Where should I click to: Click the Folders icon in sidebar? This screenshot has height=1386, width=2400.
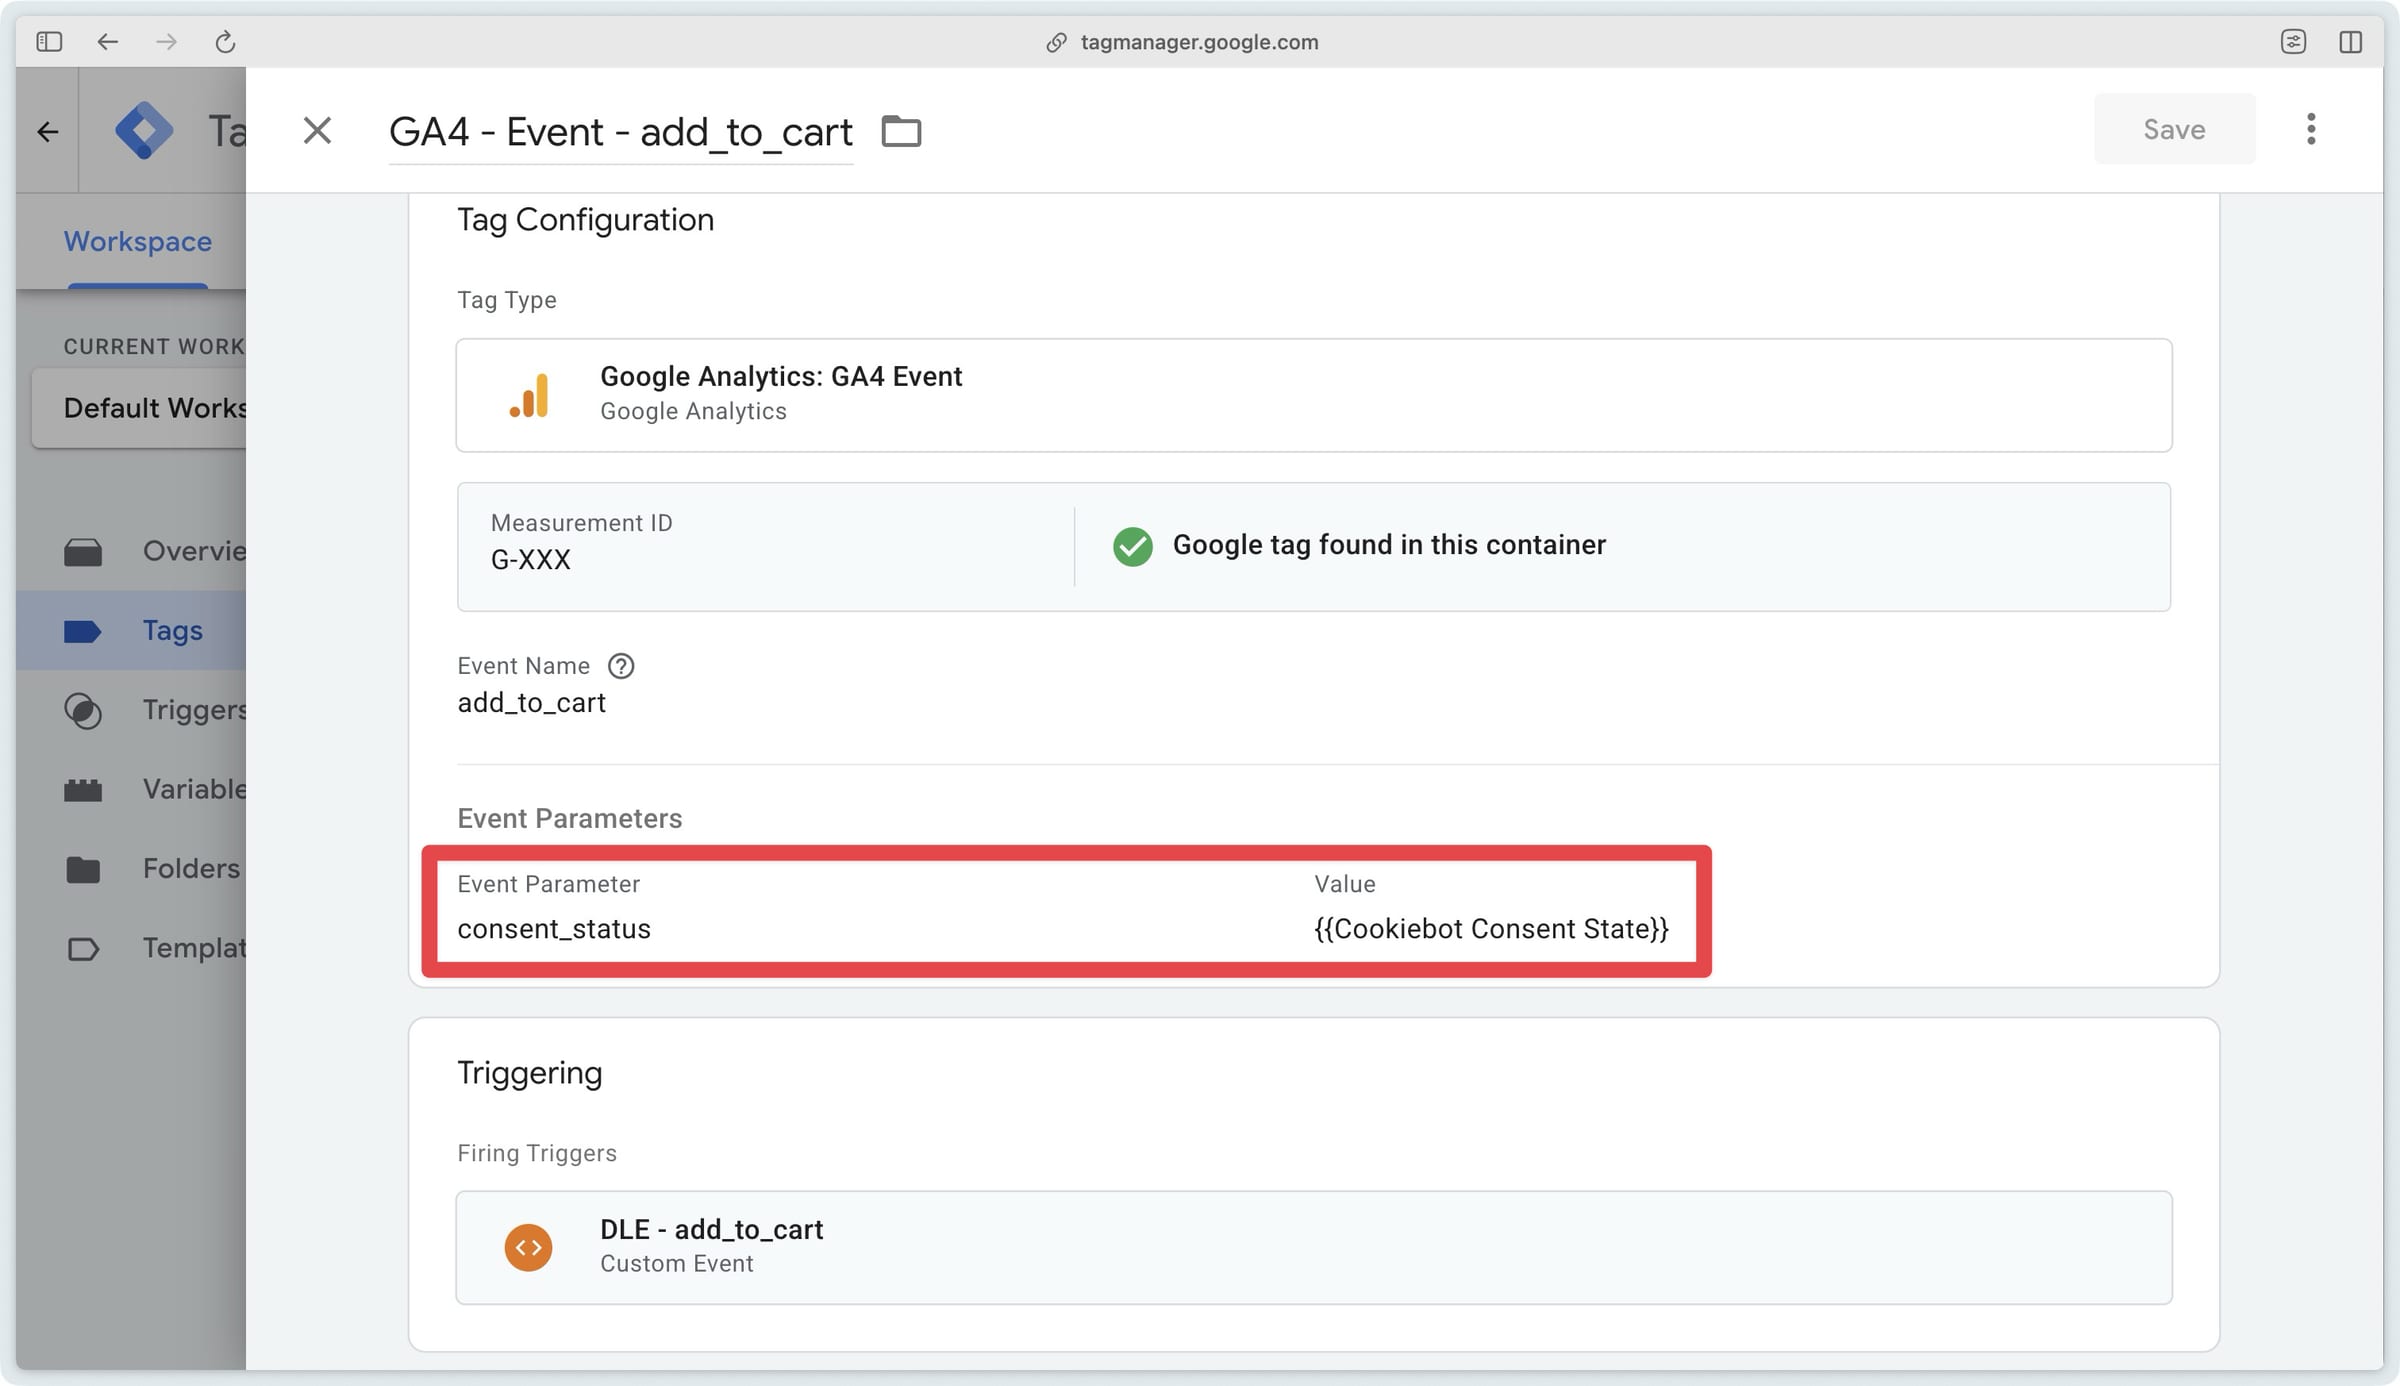click(83, 869)
